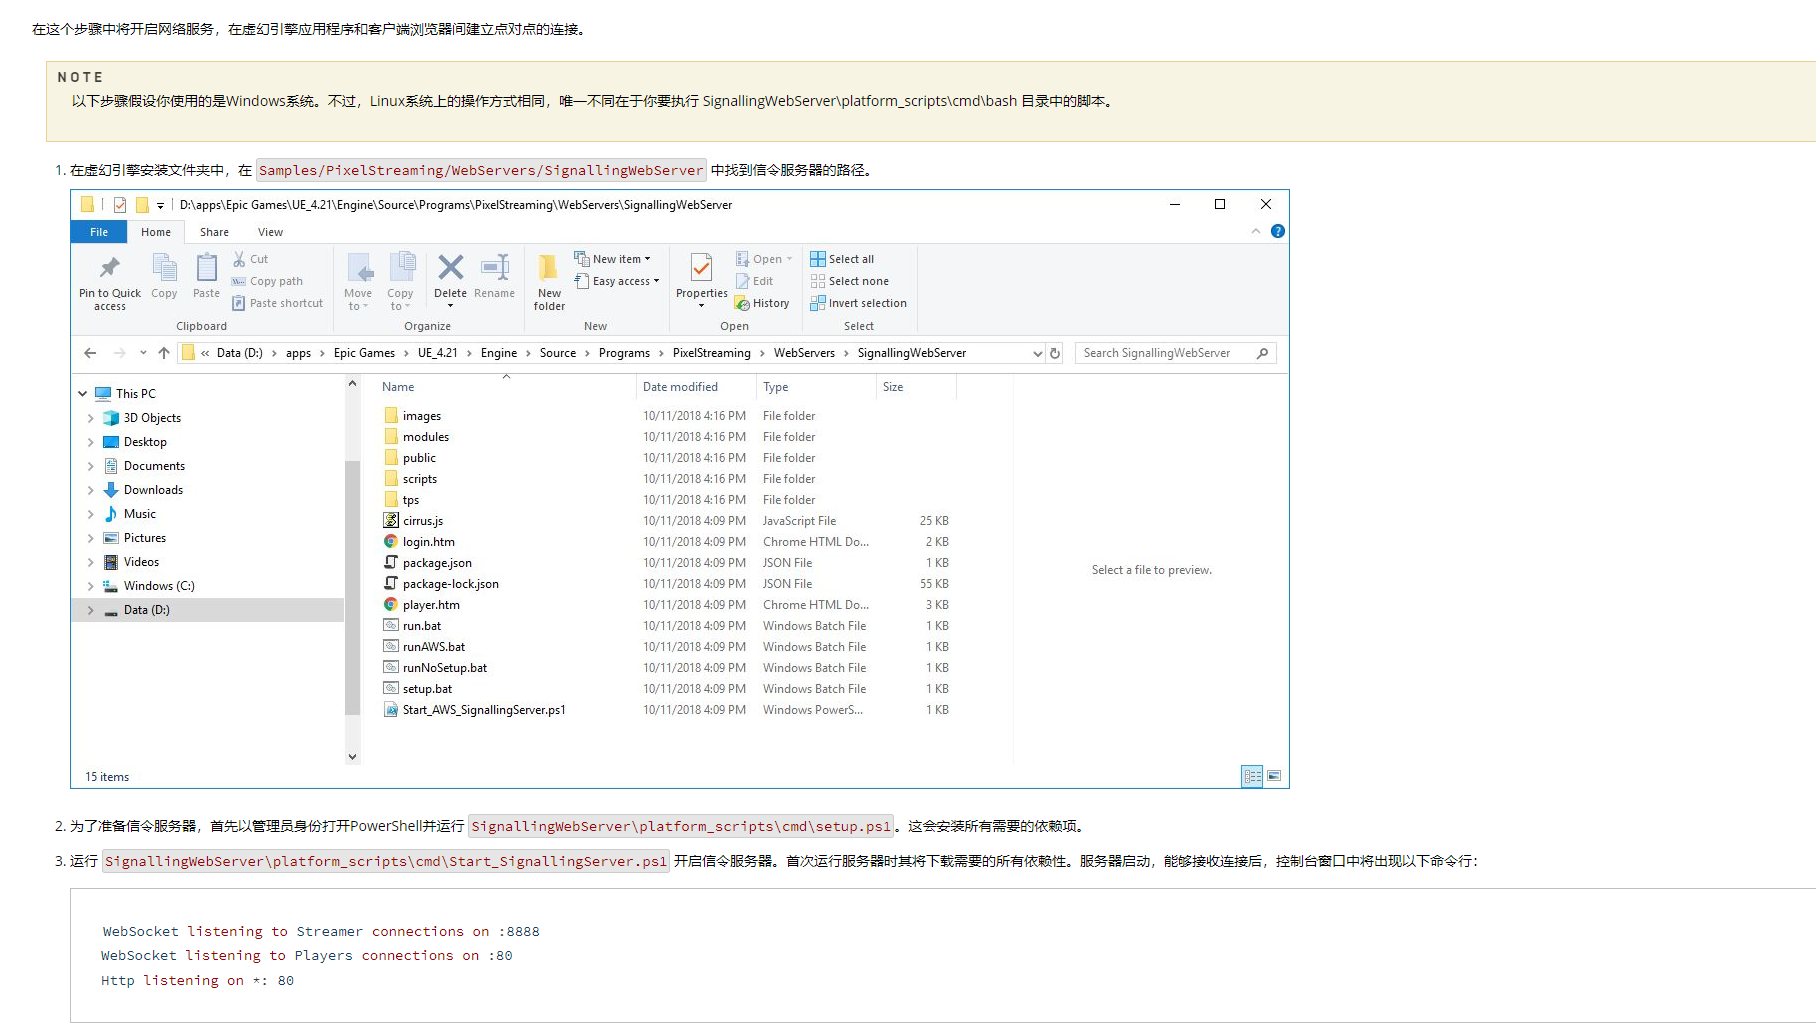Click the Edit ribbon command
The width and height of the screenshot is (1816, 1033).
(754, 281)
